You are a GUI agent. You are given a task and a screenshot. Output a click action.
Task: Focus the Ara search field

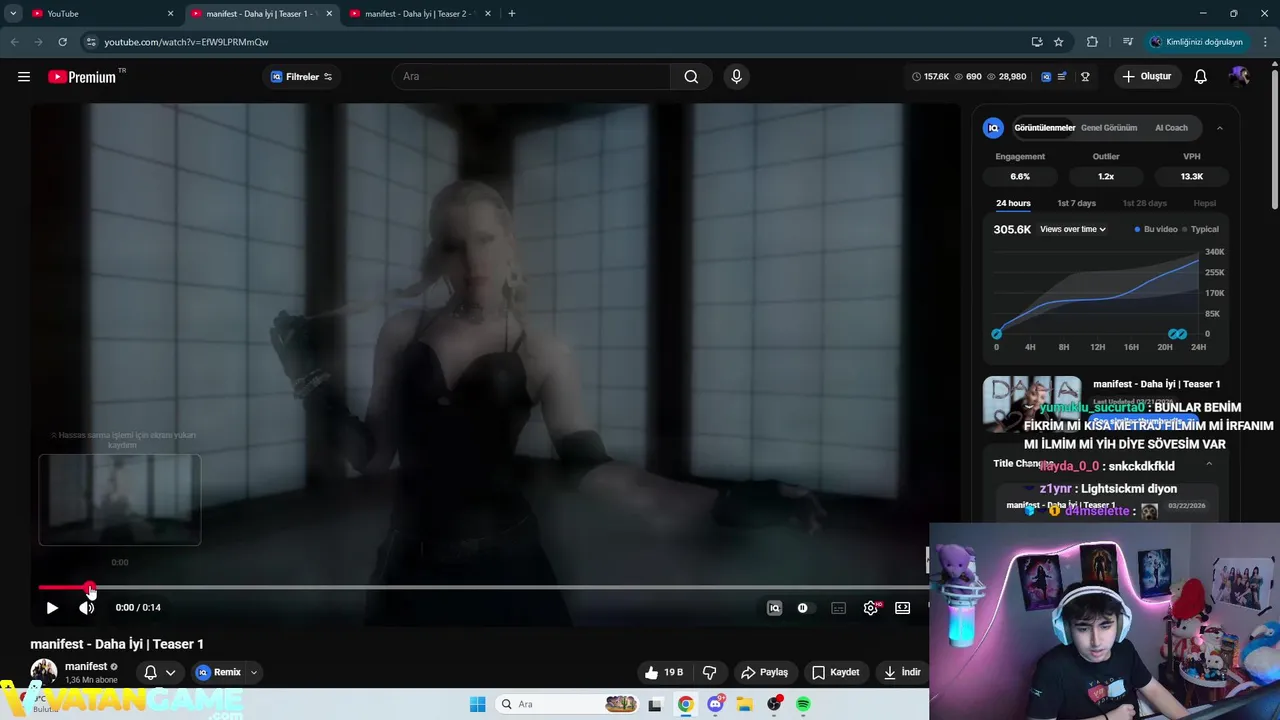[532, 77]
